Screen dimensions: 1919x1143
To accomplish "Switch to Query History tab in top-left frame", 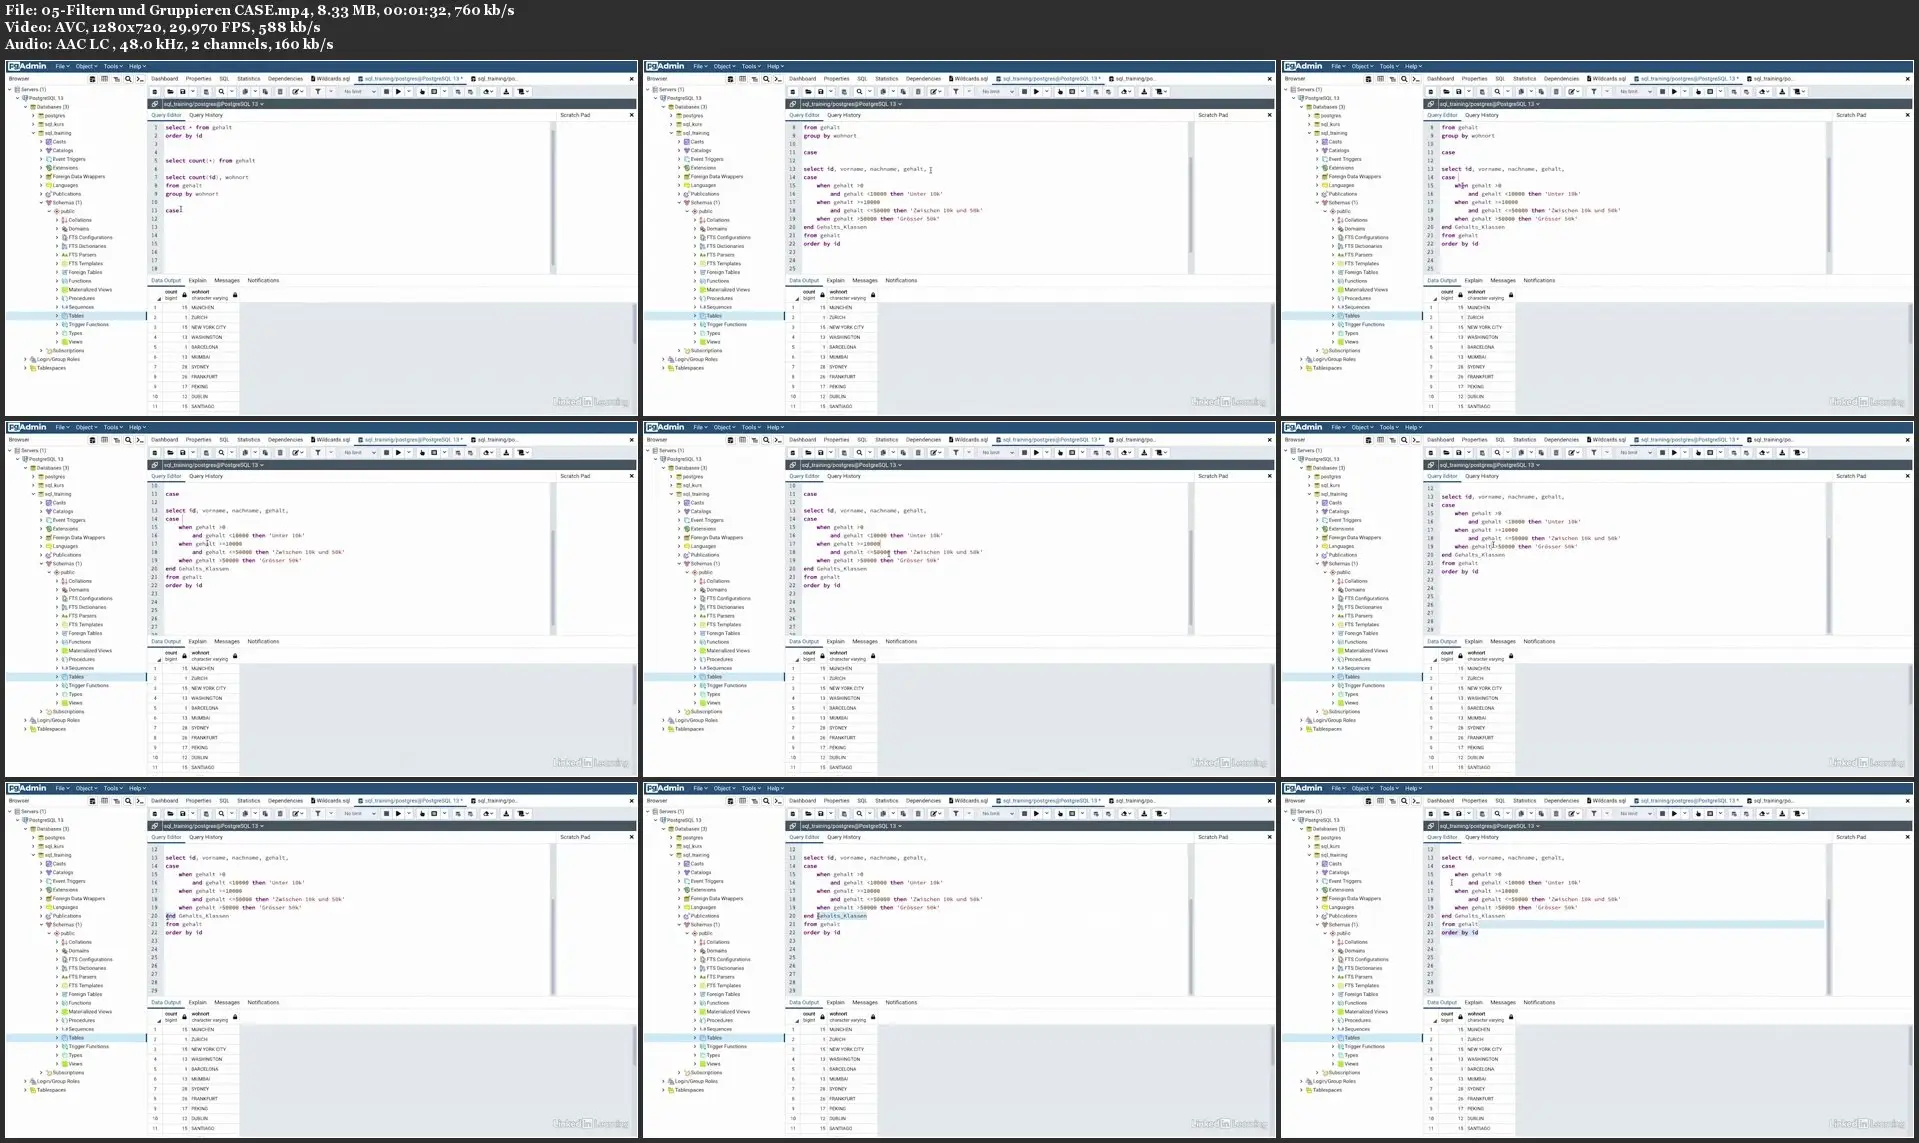I will pyautogui.click(x=206, y=115).
